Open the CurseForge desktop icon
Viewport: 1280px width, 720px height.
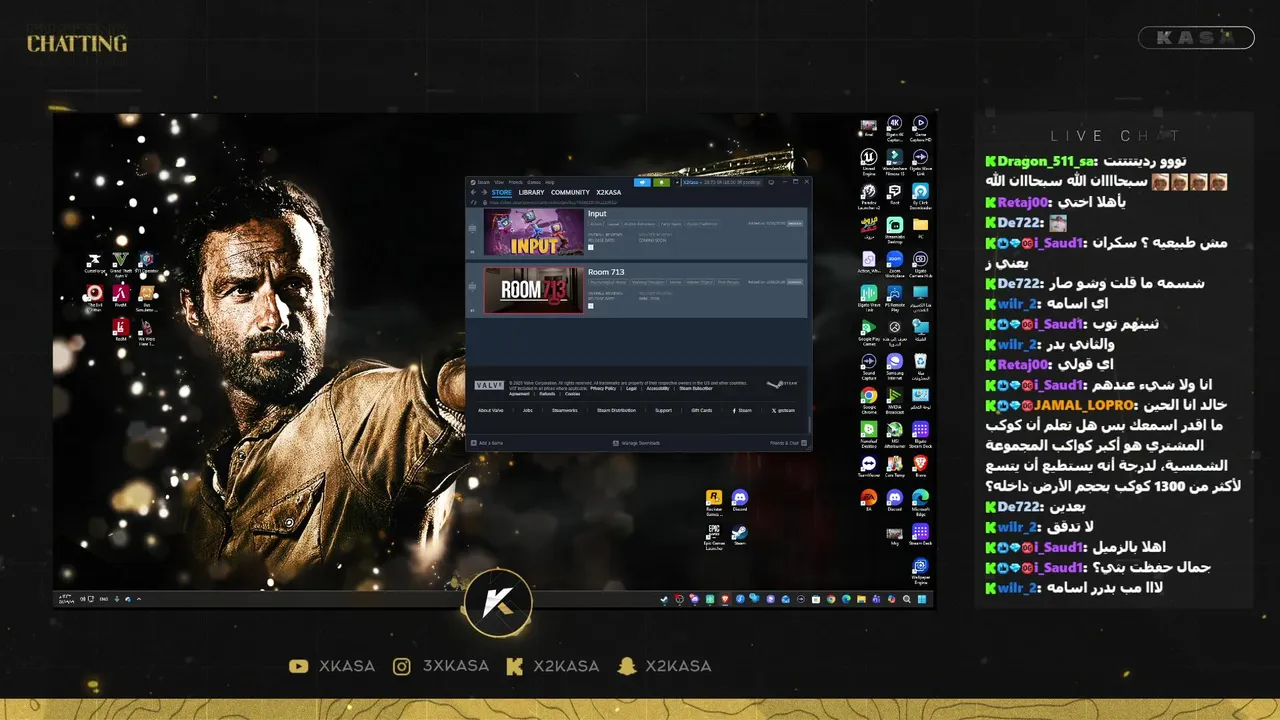click(96, 260)
